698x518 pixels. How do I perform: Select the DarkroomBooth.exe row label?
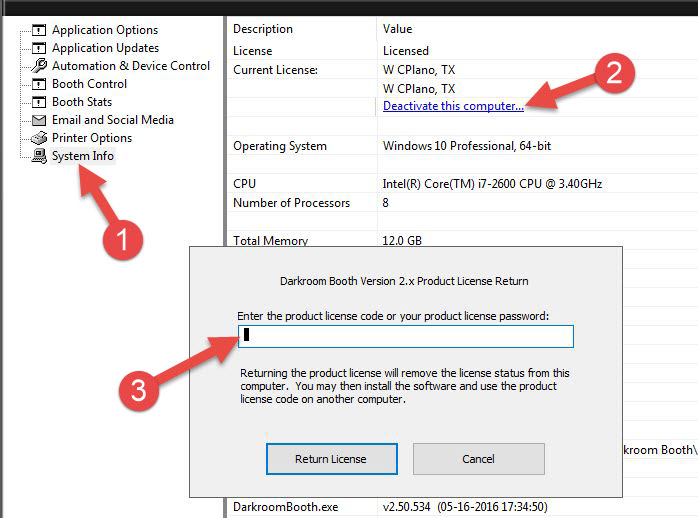pyautogui.click(x=286, y=507)
